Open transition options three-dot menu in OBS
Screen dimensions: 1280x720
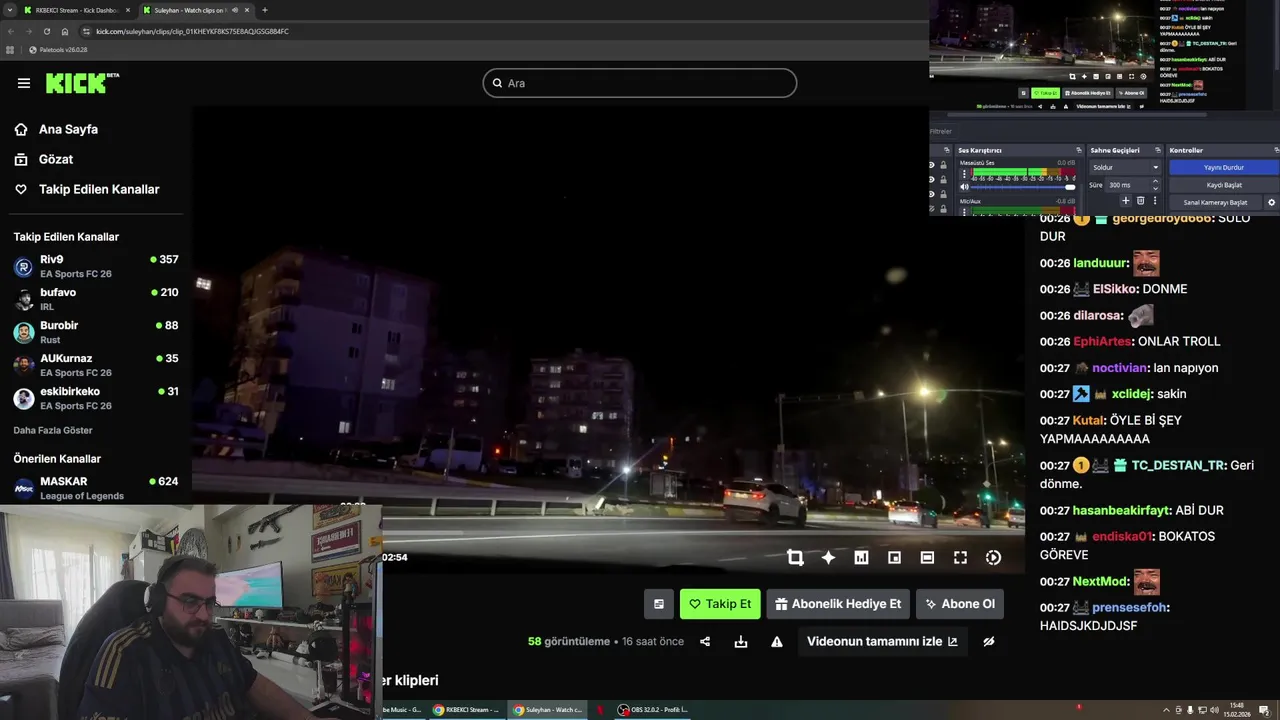[1155, 201]
